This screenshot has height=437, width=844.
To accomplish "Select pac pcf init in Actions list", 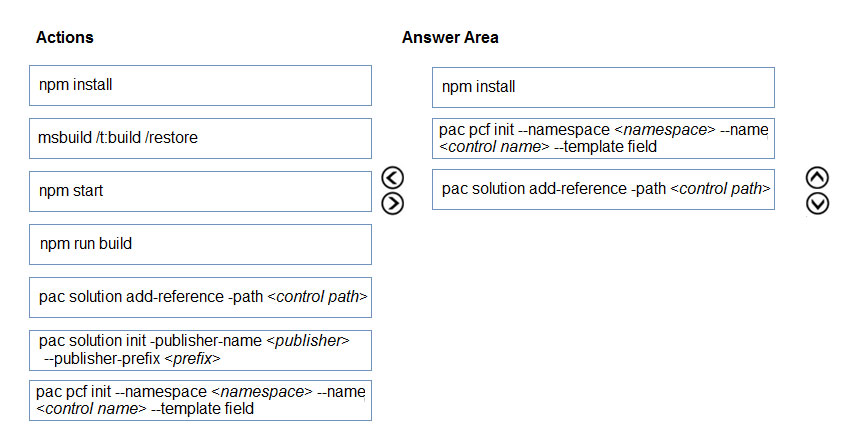I will pos(200,400).
